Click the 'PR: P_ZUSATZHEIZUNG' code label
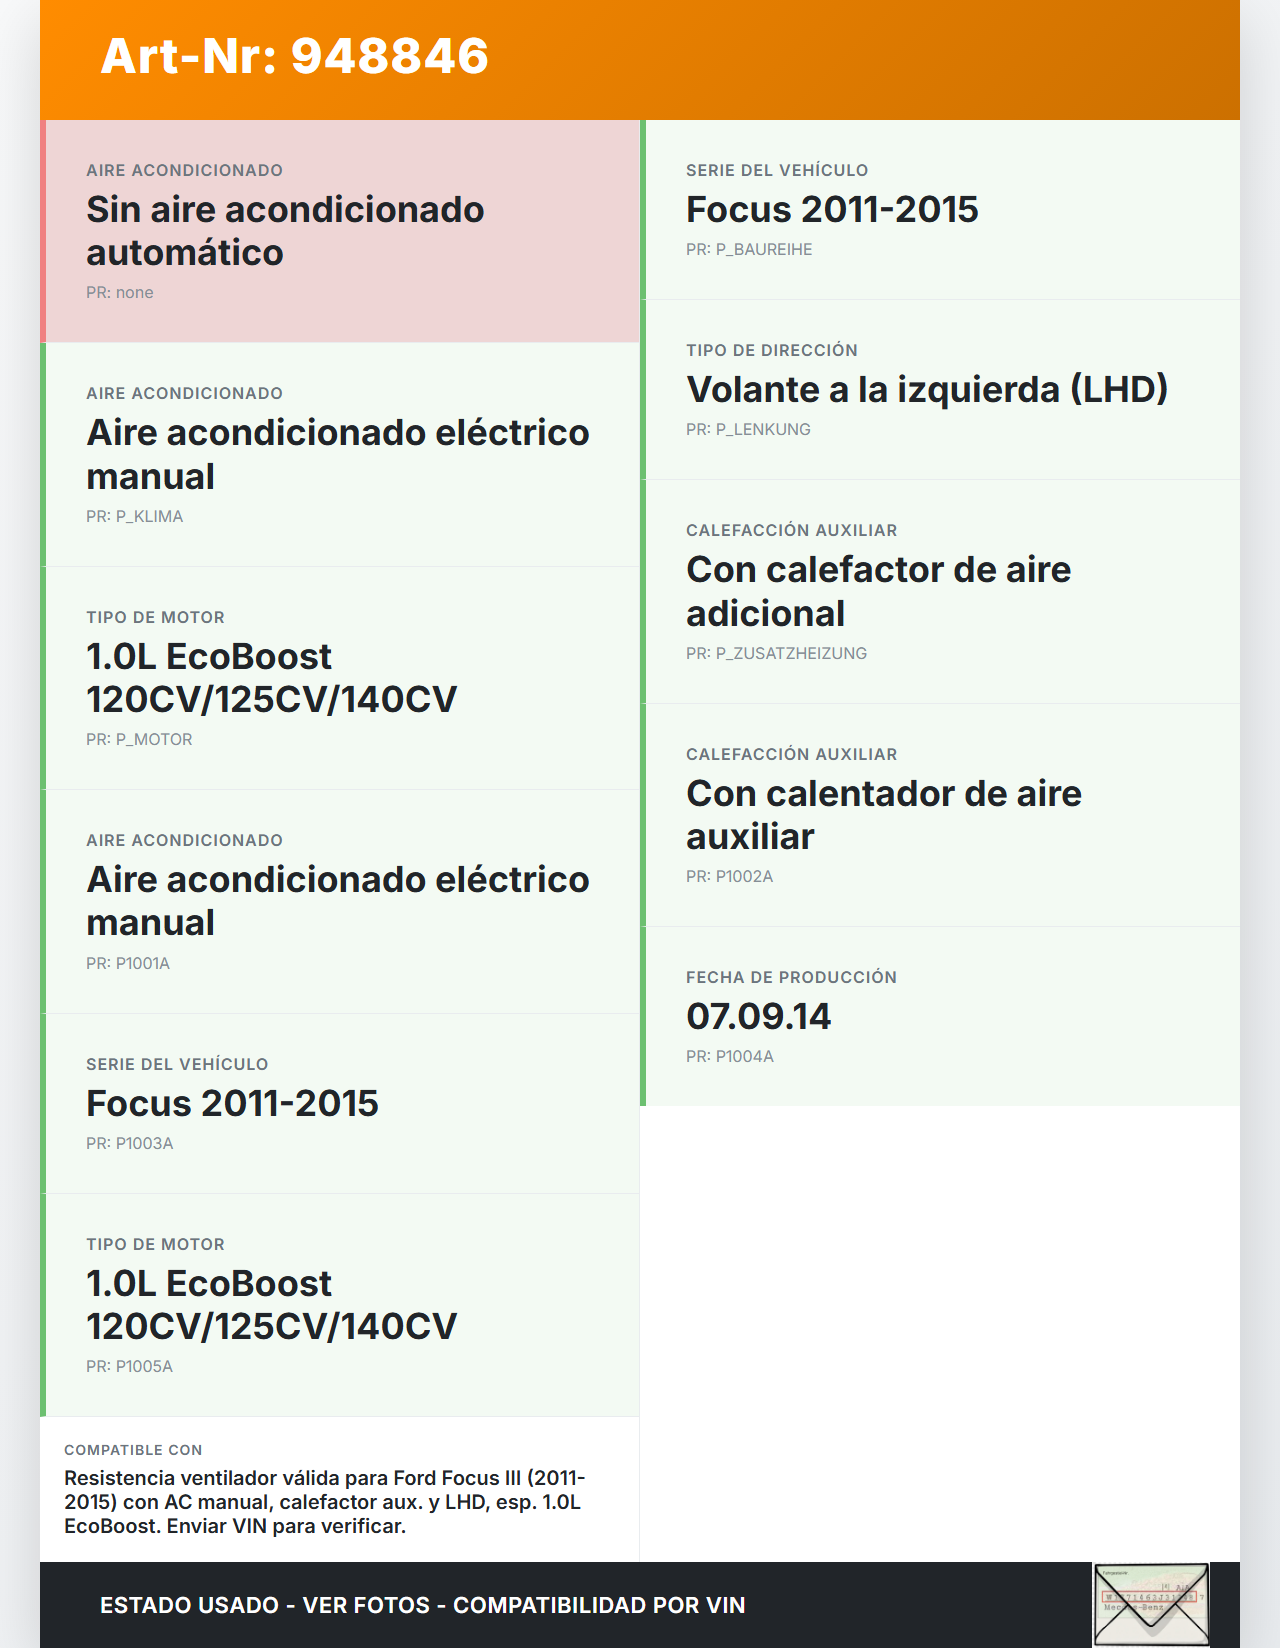Image resolution: width=1280 pixels, height=1649 pixels. tap(776, 653)
